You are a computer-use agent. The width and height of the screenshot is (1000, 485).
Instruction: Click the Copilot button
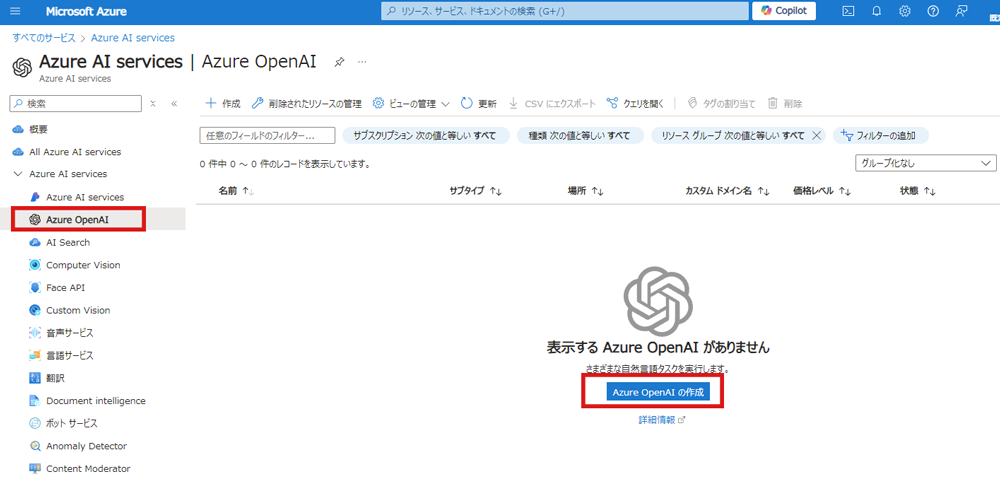(784, 11)
